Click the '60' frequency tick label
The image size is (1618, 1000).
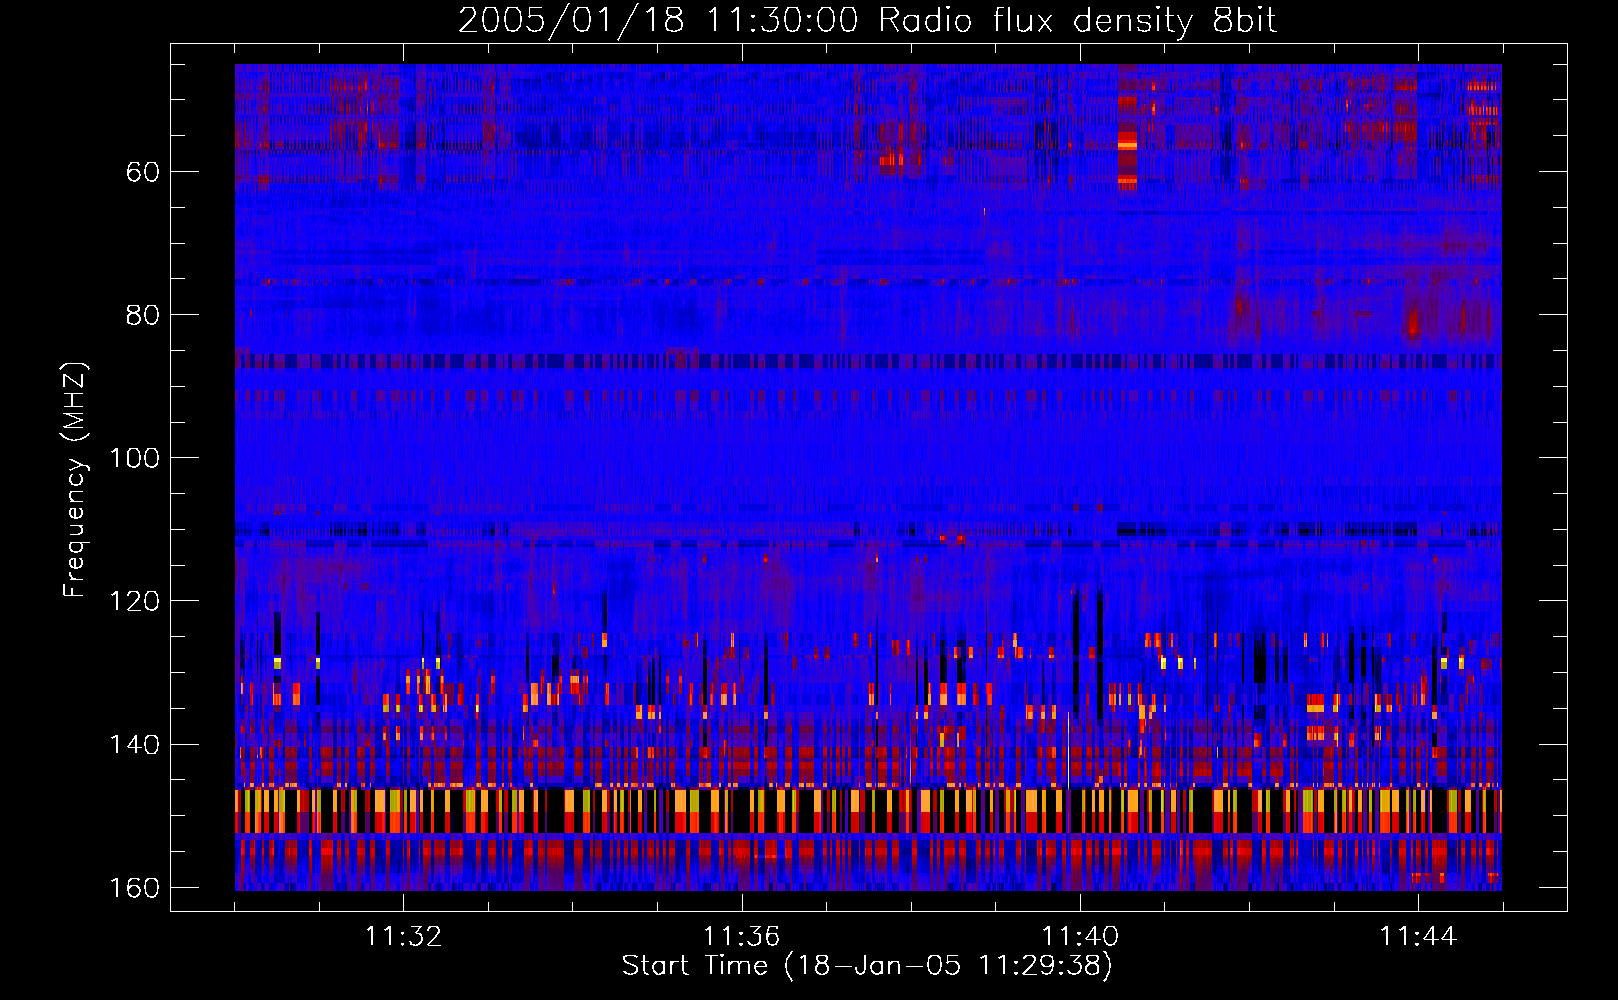tap(142, 172)
